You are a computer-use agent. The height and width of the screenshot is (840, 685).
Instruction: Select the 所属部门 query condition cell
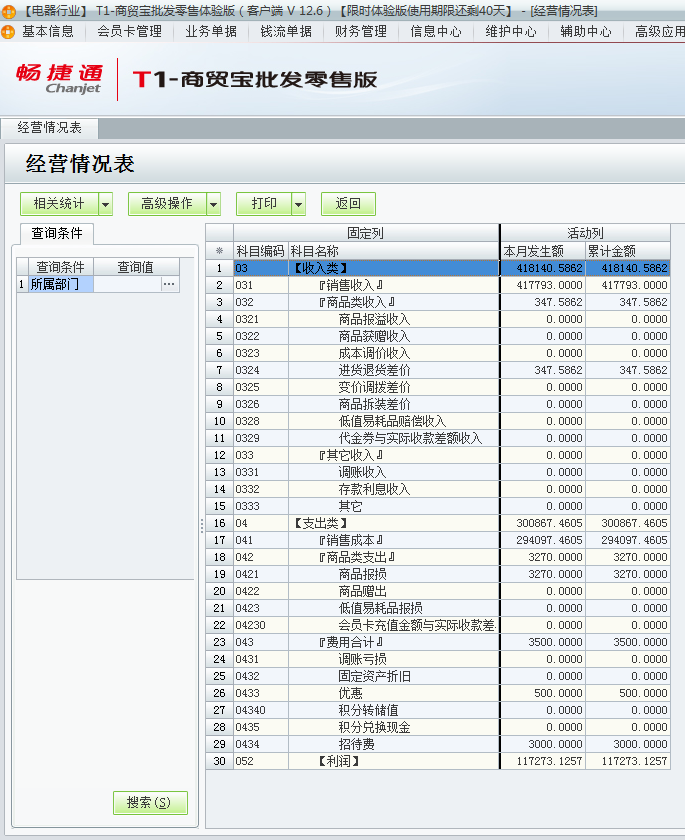click(61, 284)
